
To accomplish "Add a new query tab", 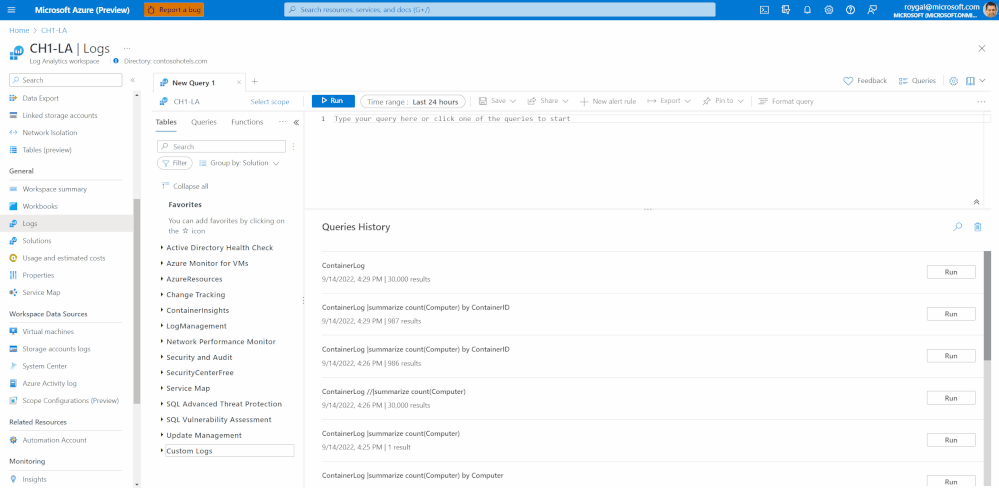I will click(254, 82).
